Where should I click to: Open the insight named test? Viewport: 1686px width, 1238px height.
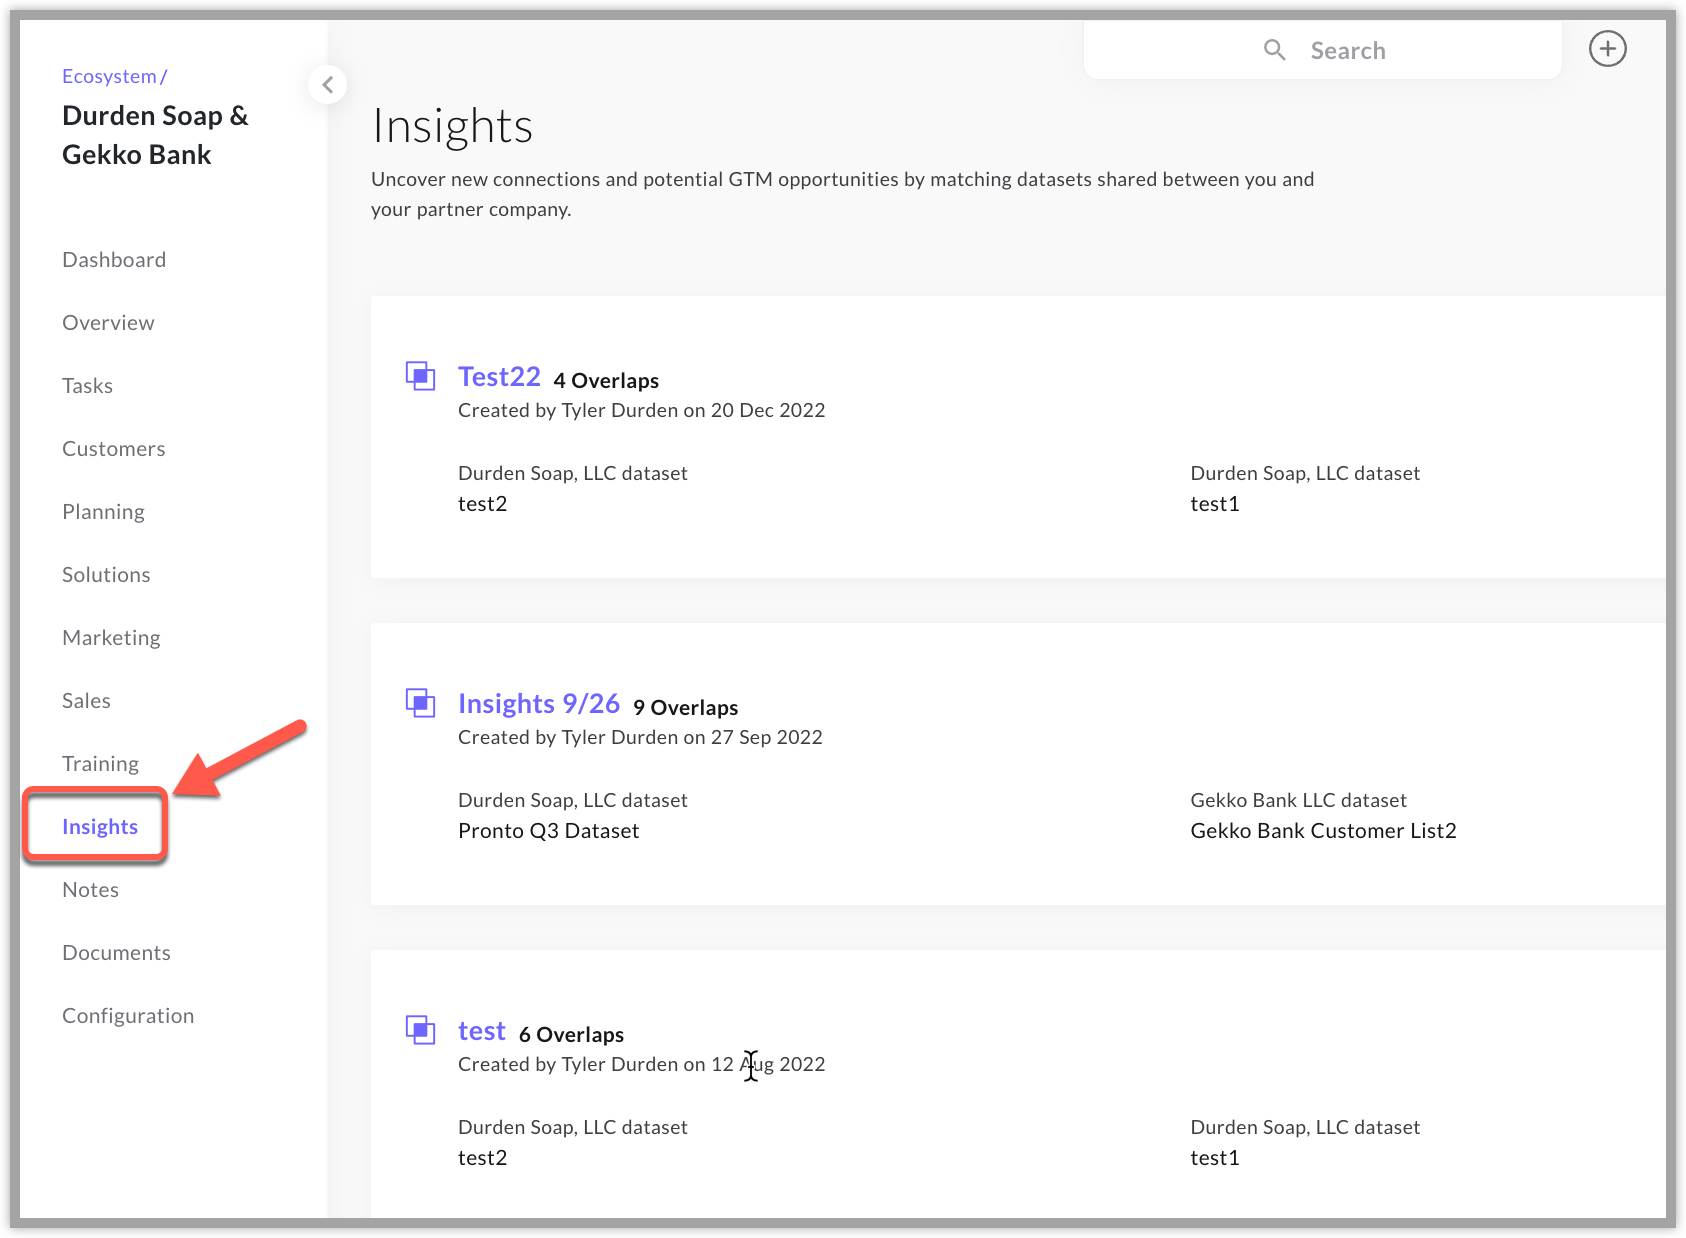[481, 1031]
